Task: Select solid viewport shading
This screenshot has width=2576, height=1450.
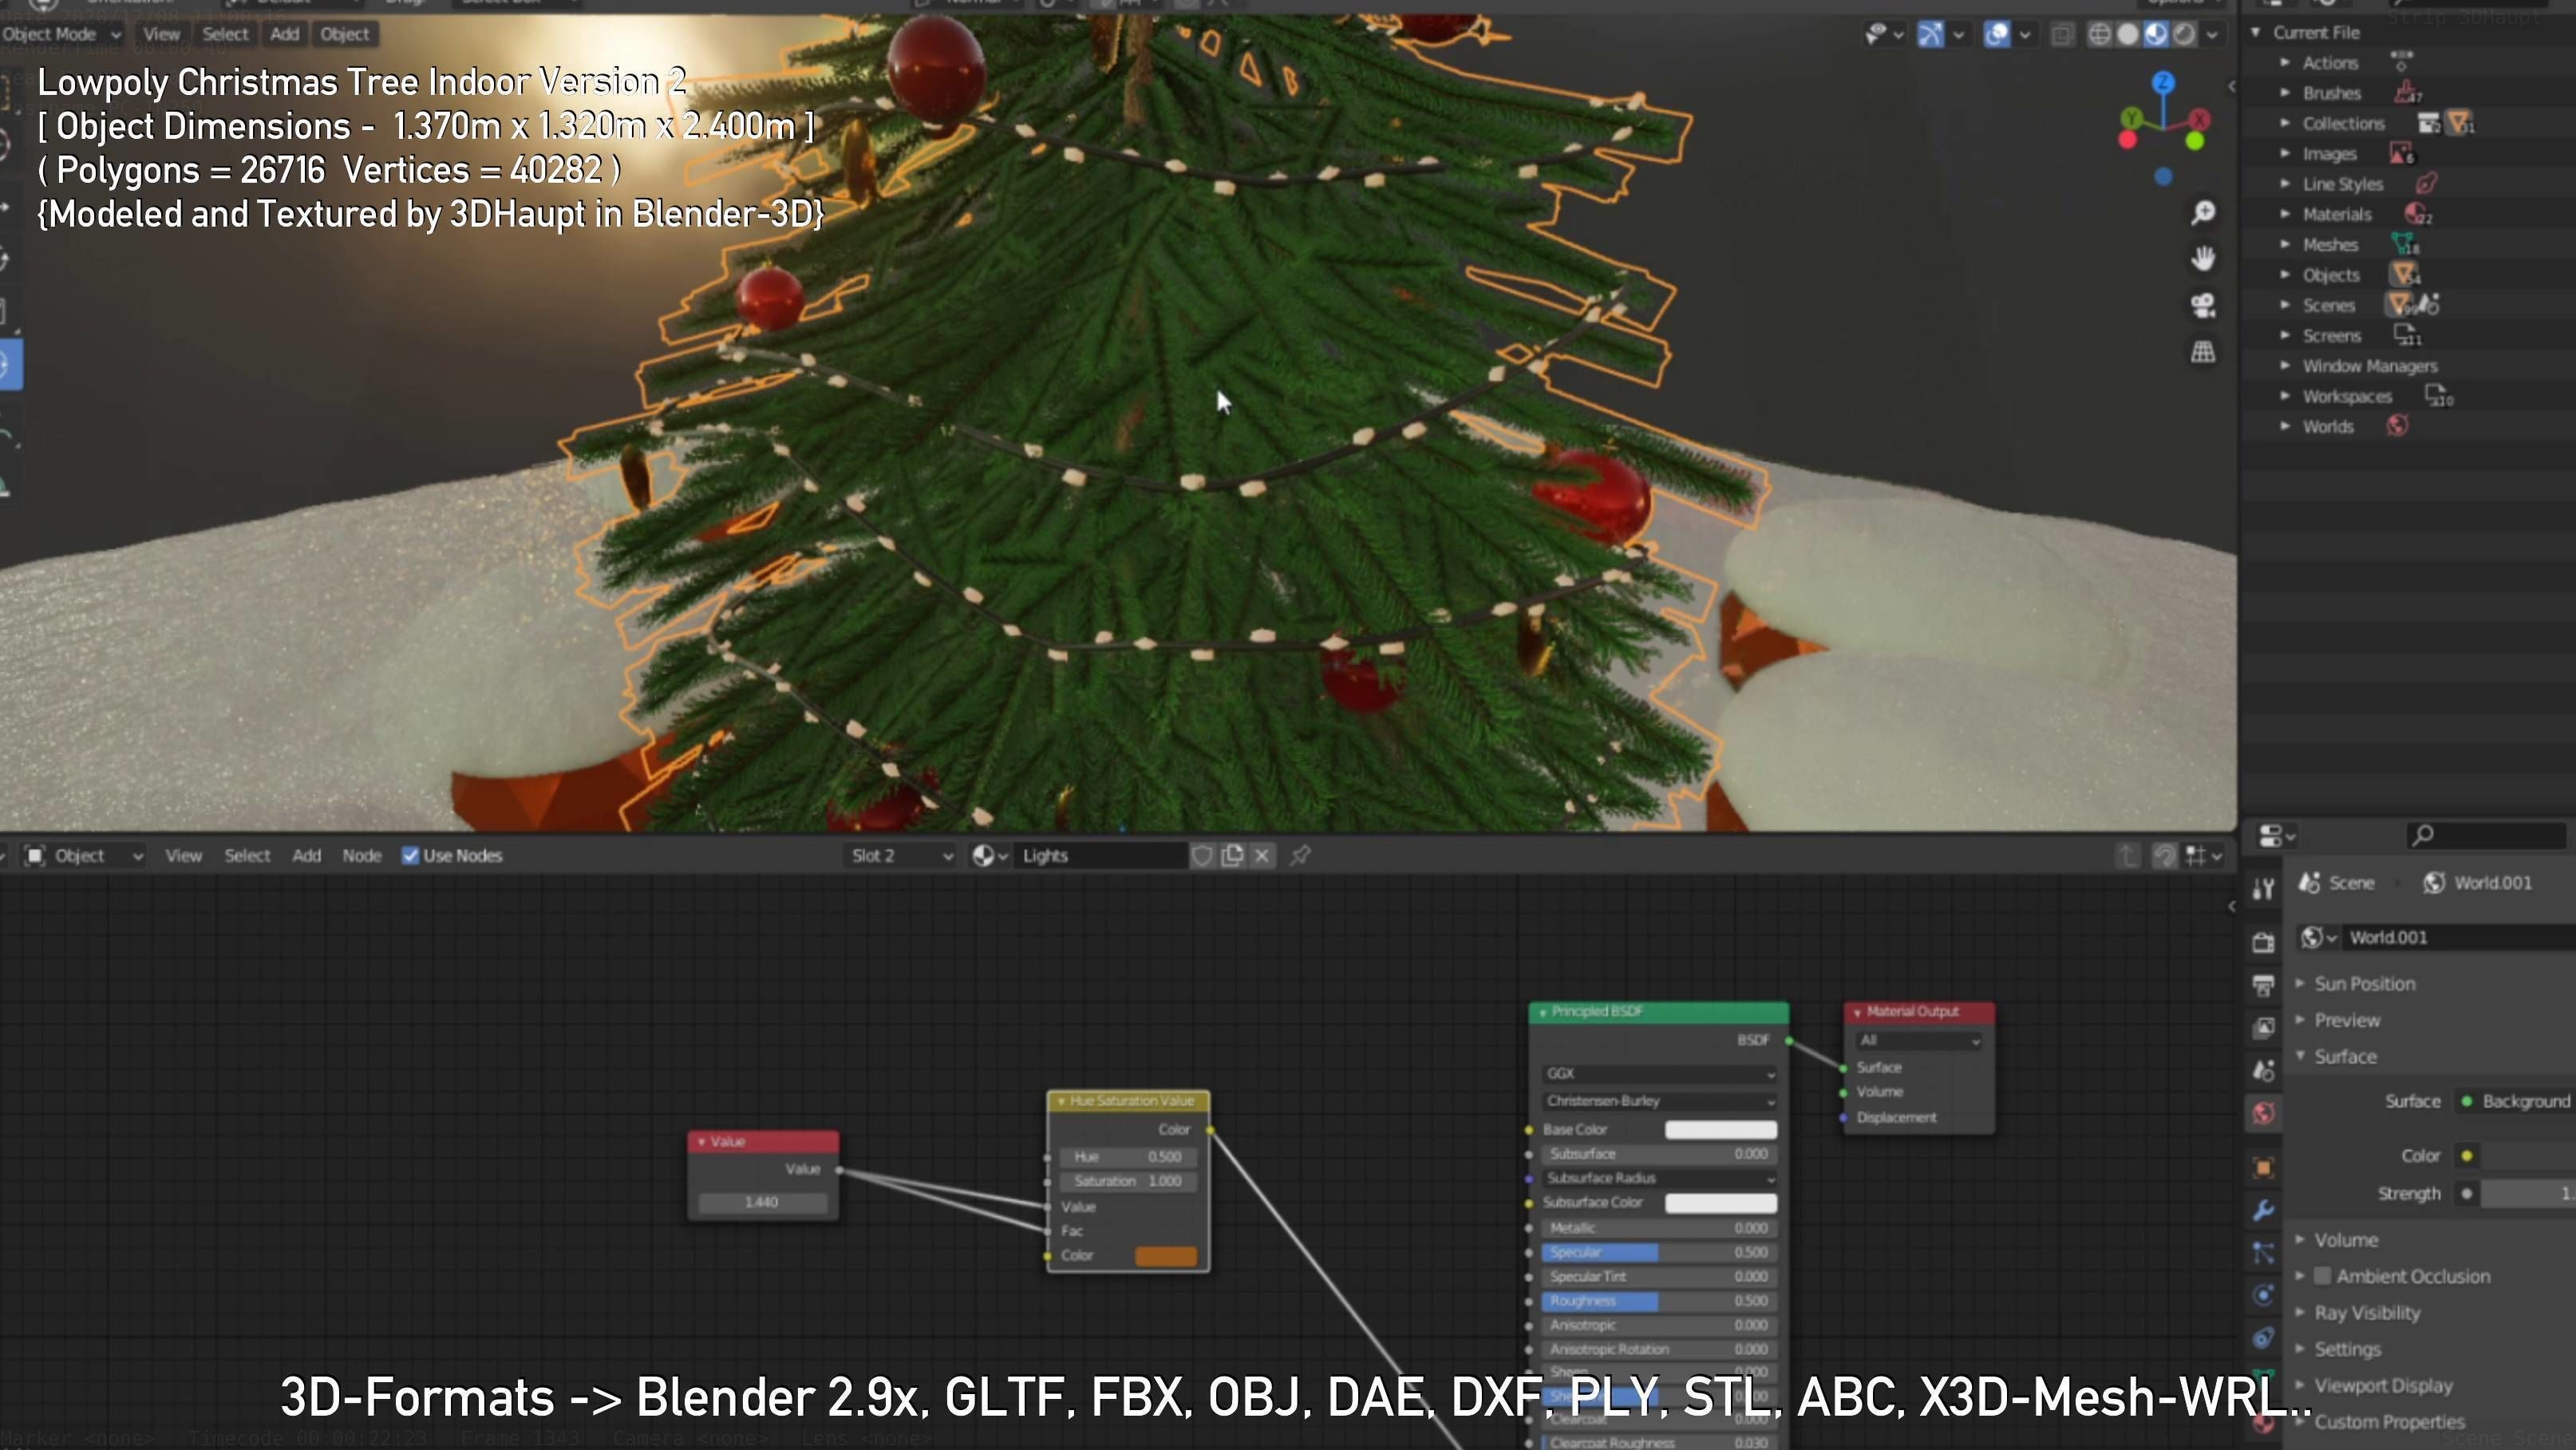Action: pyautogui.click(x=2128, y=35)
